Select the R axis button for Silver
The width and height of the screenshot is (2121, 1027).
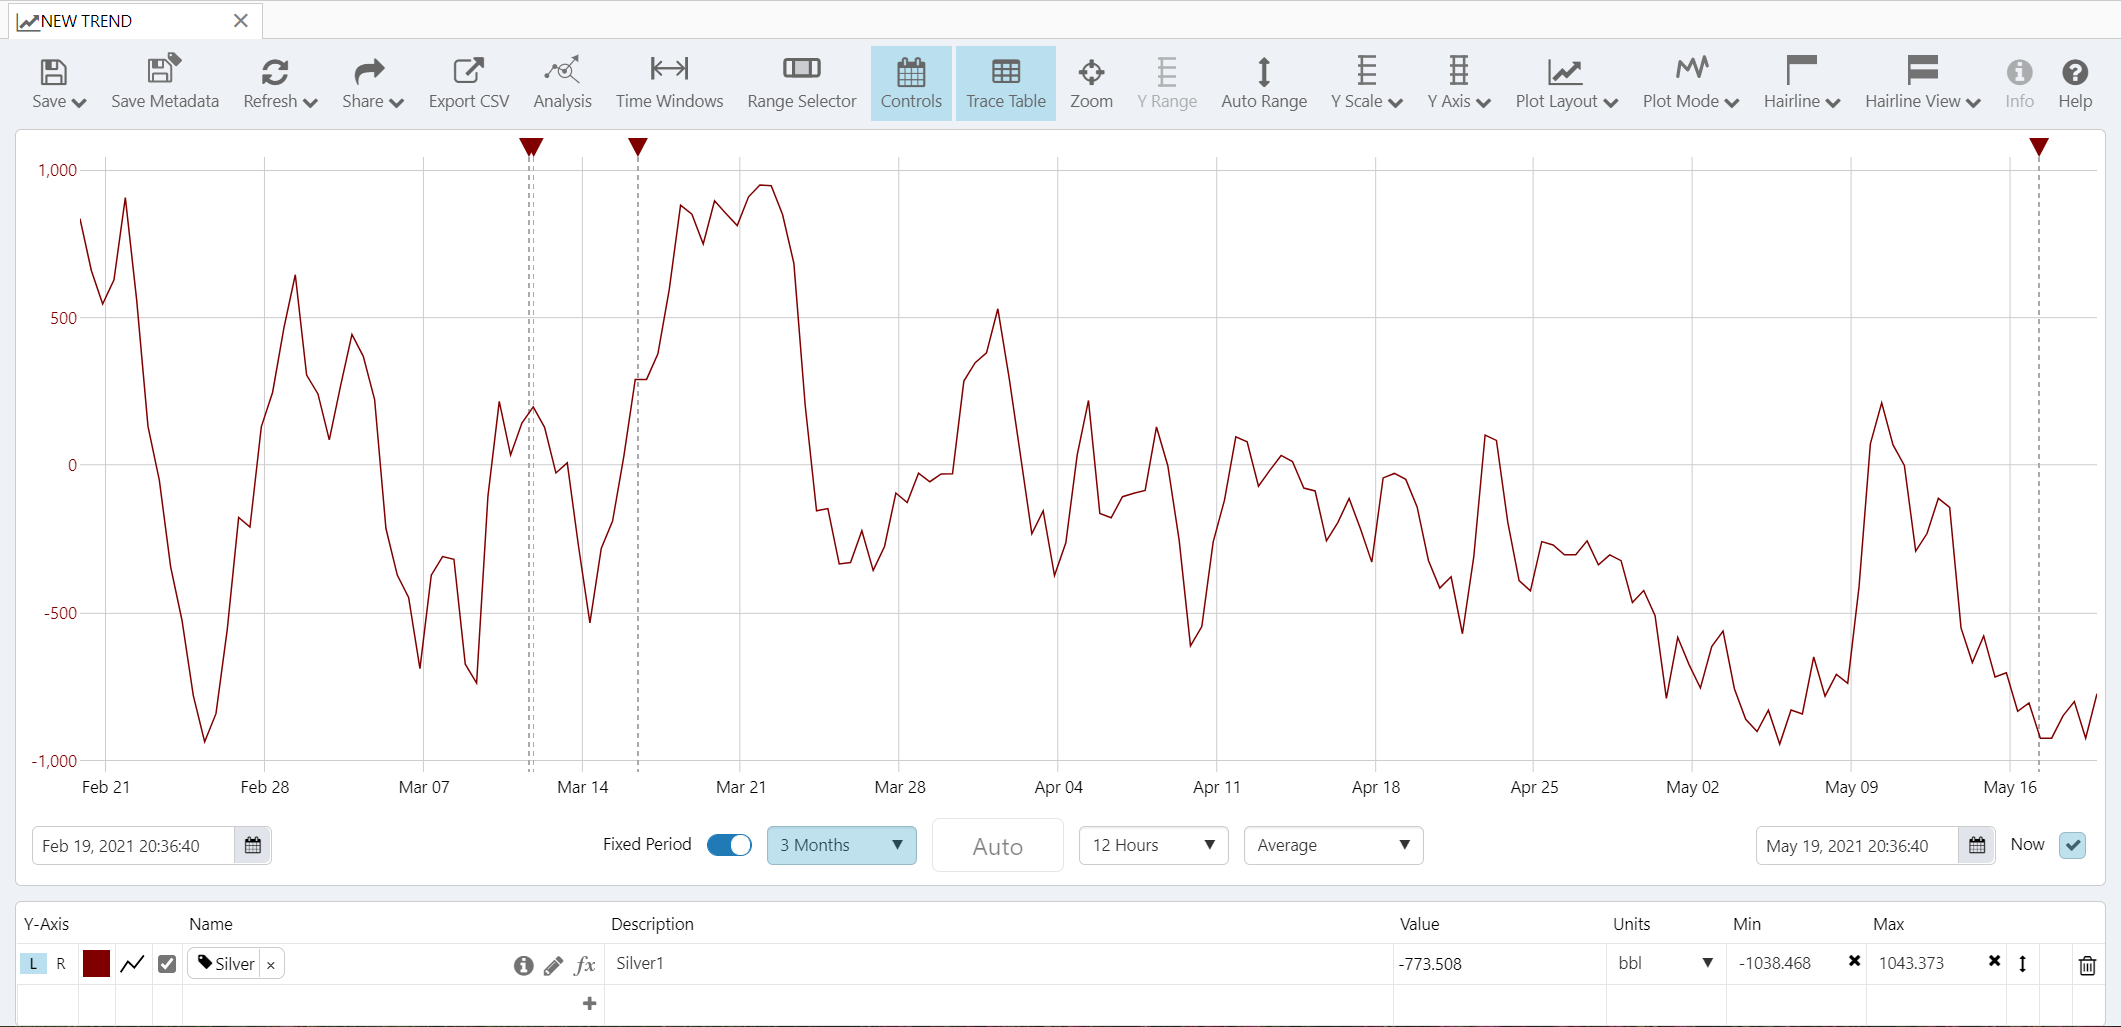61,964
